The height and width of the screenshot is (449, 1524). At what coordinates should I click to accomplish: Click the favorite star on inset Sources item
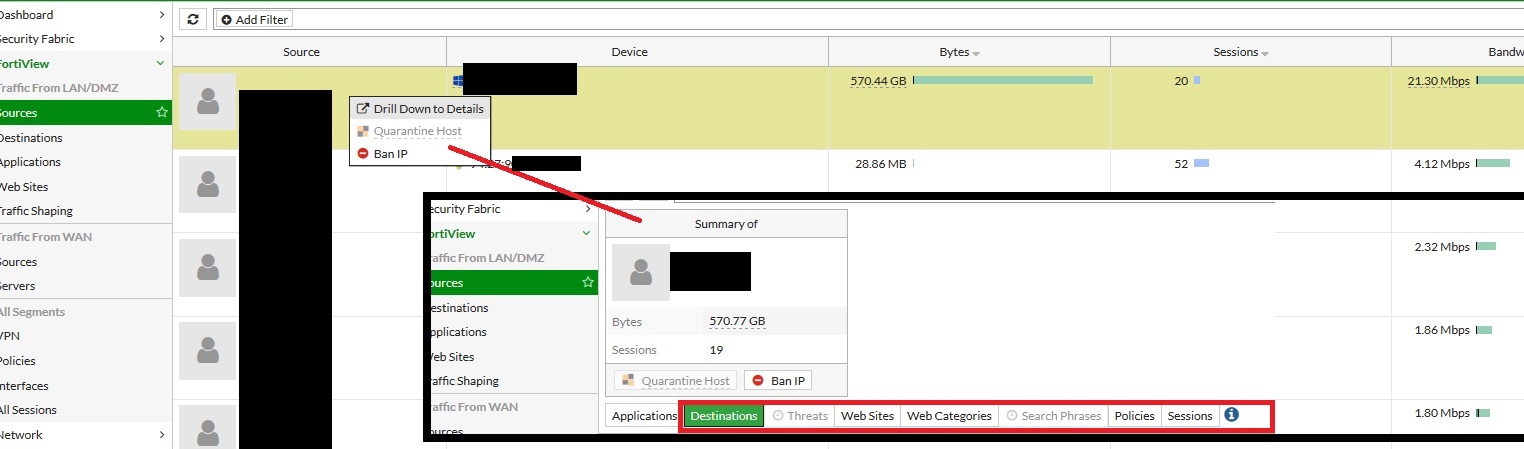point(588,283)
